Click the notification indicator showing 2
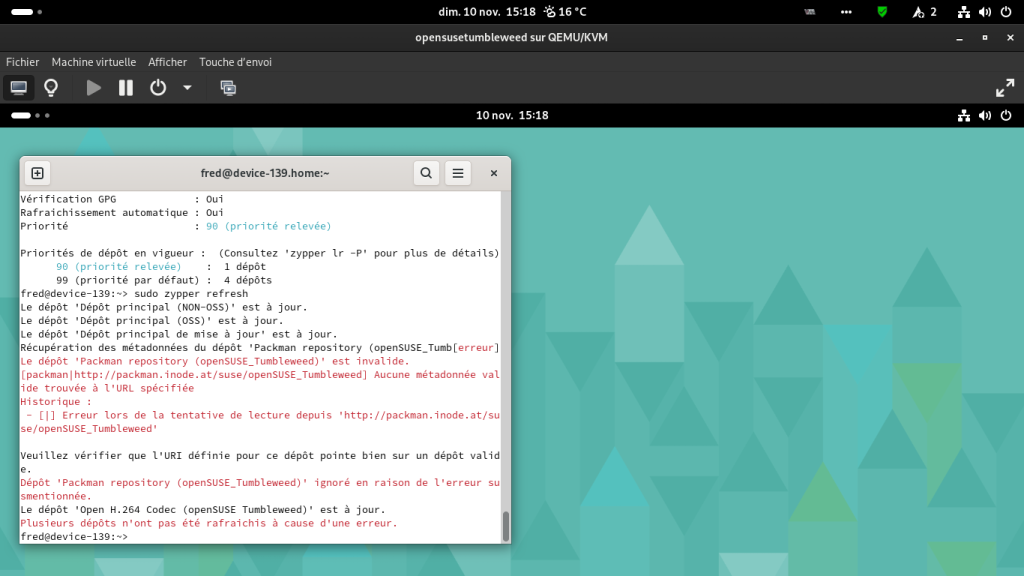 coord(925,12)
